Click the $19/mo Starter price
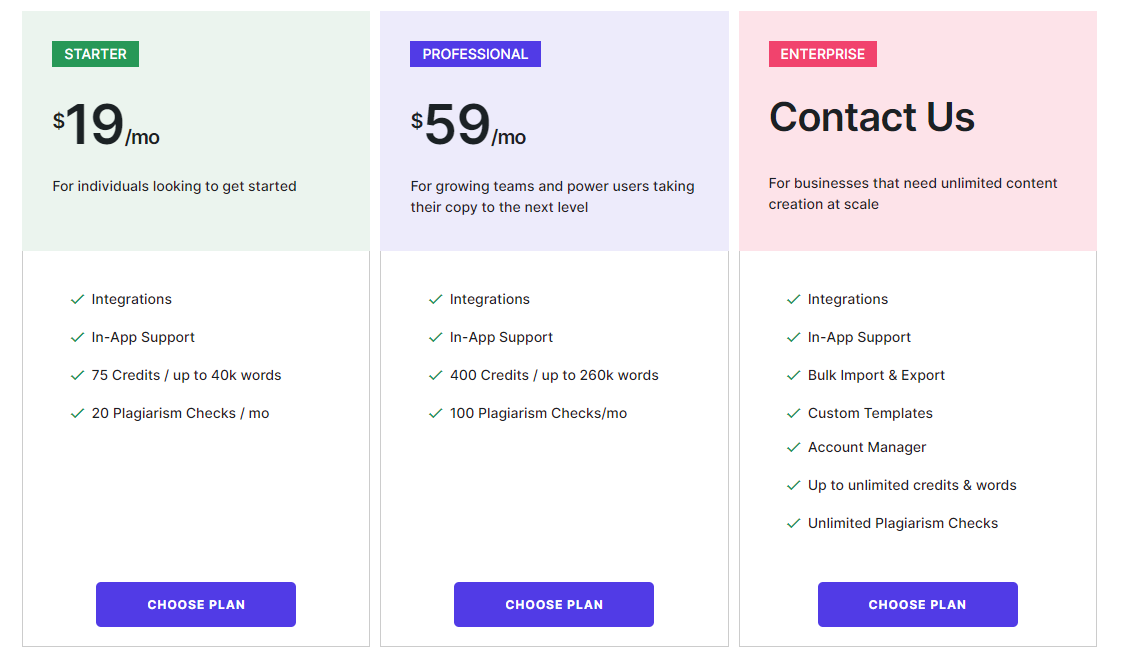Viewport: 1121px width, 668px height. point(106,127)
